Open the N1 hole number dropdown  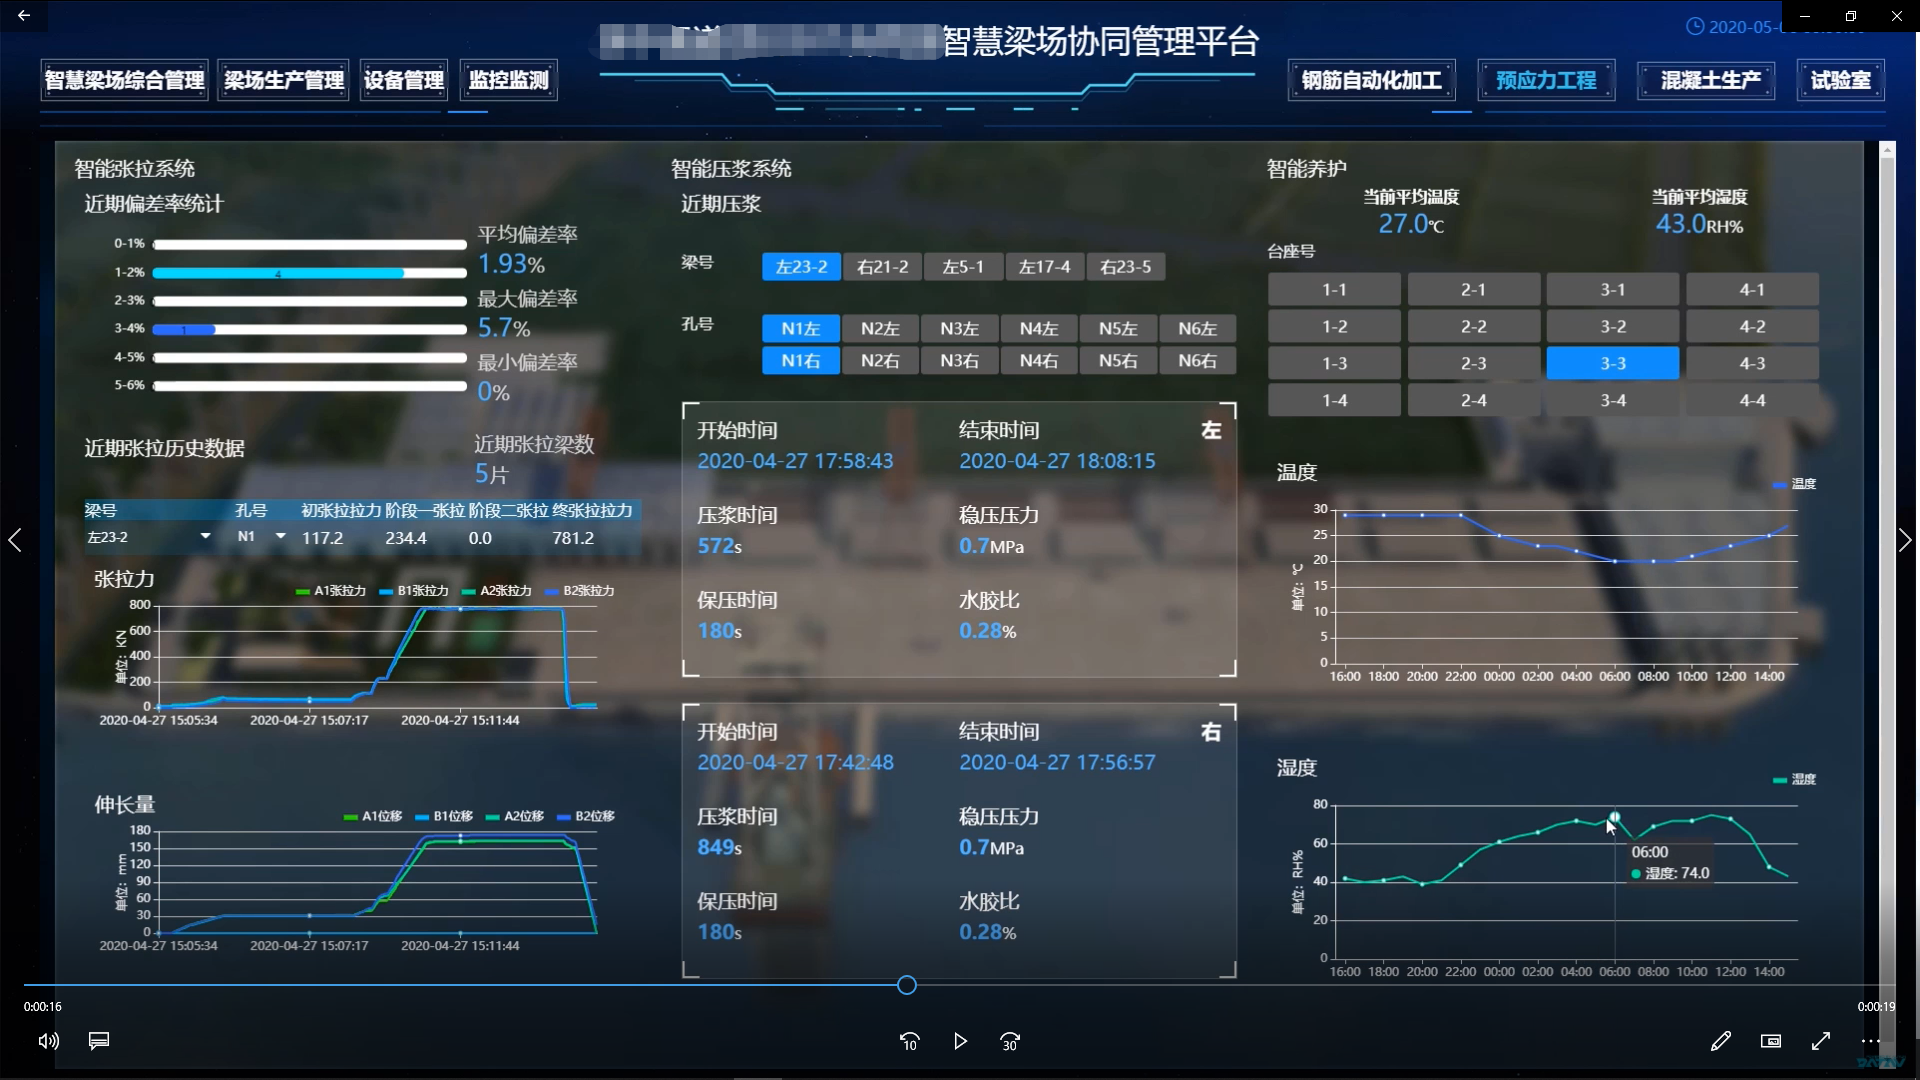point(280,537)
